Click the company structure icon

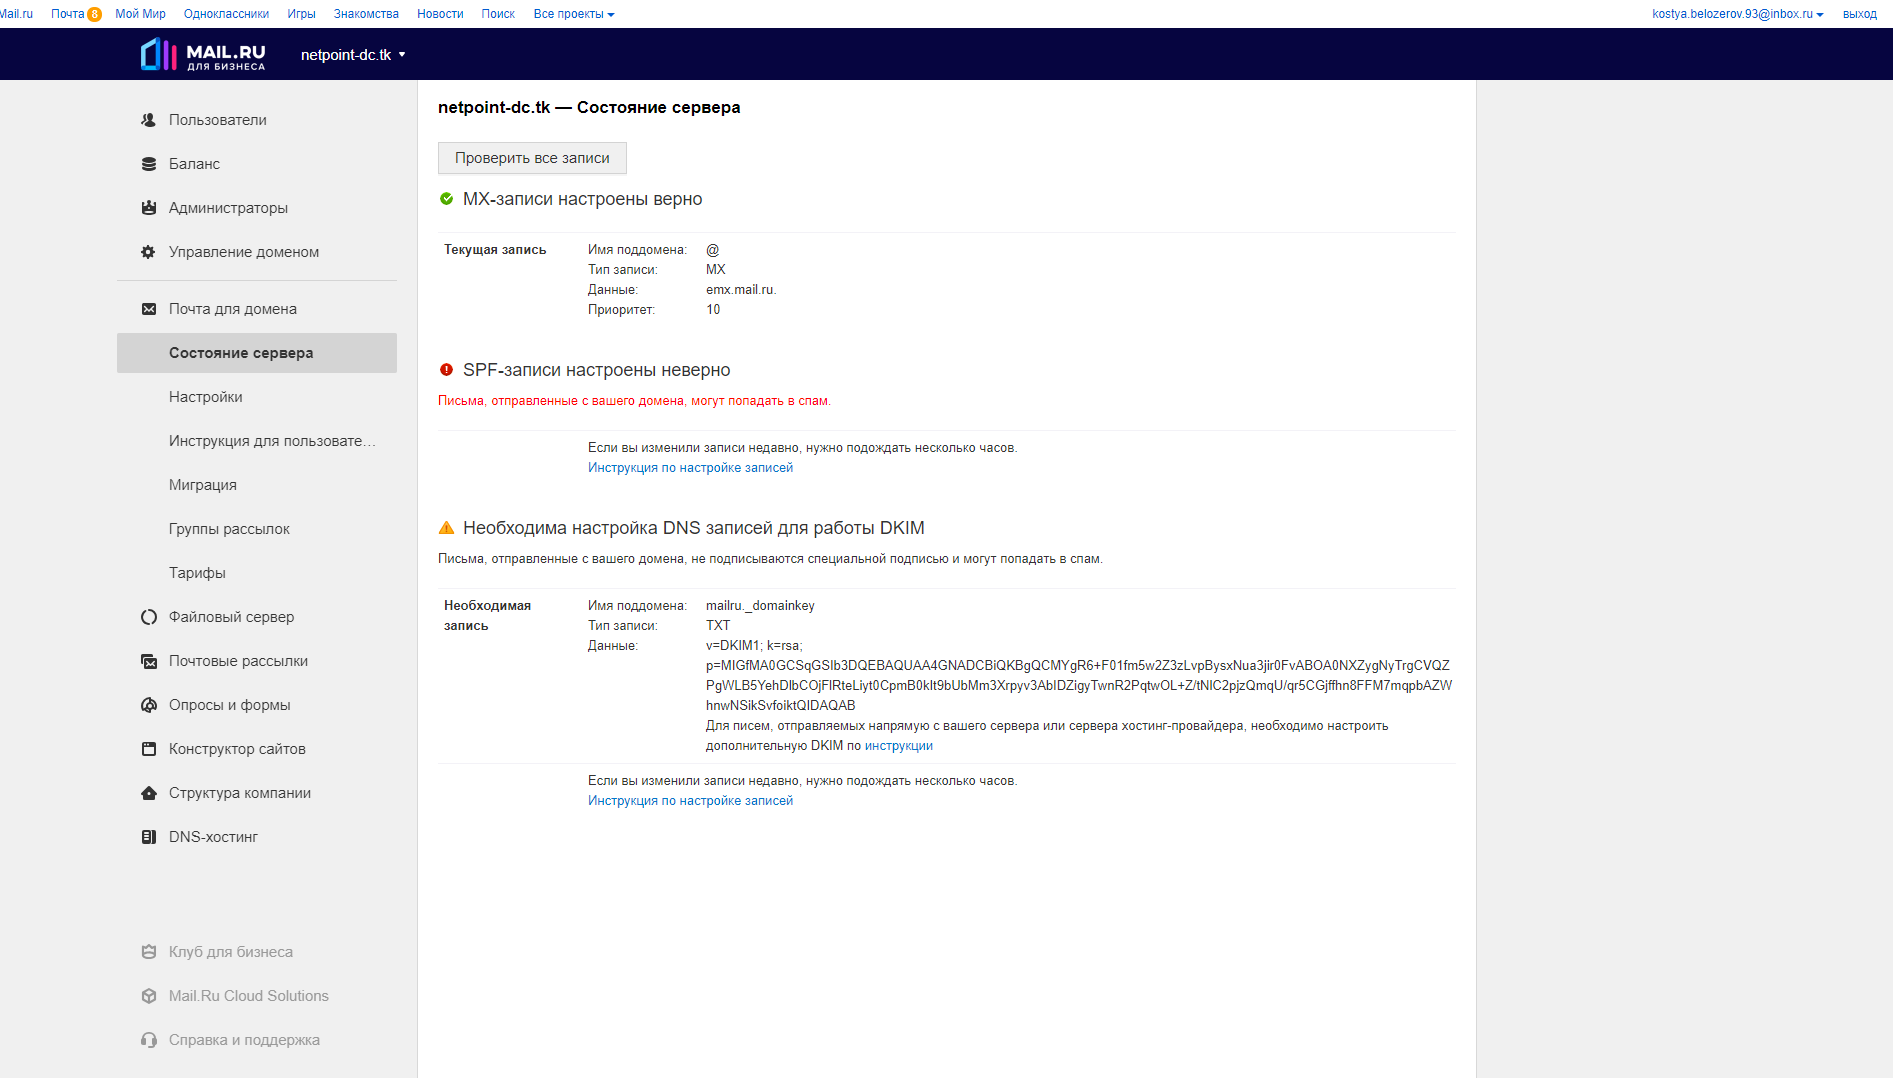tap(149, 793)
